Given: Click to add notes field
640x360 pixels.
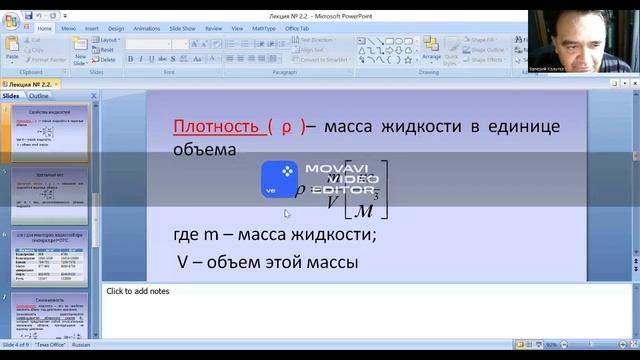Looking at the screenshot, I should point(367,311).
